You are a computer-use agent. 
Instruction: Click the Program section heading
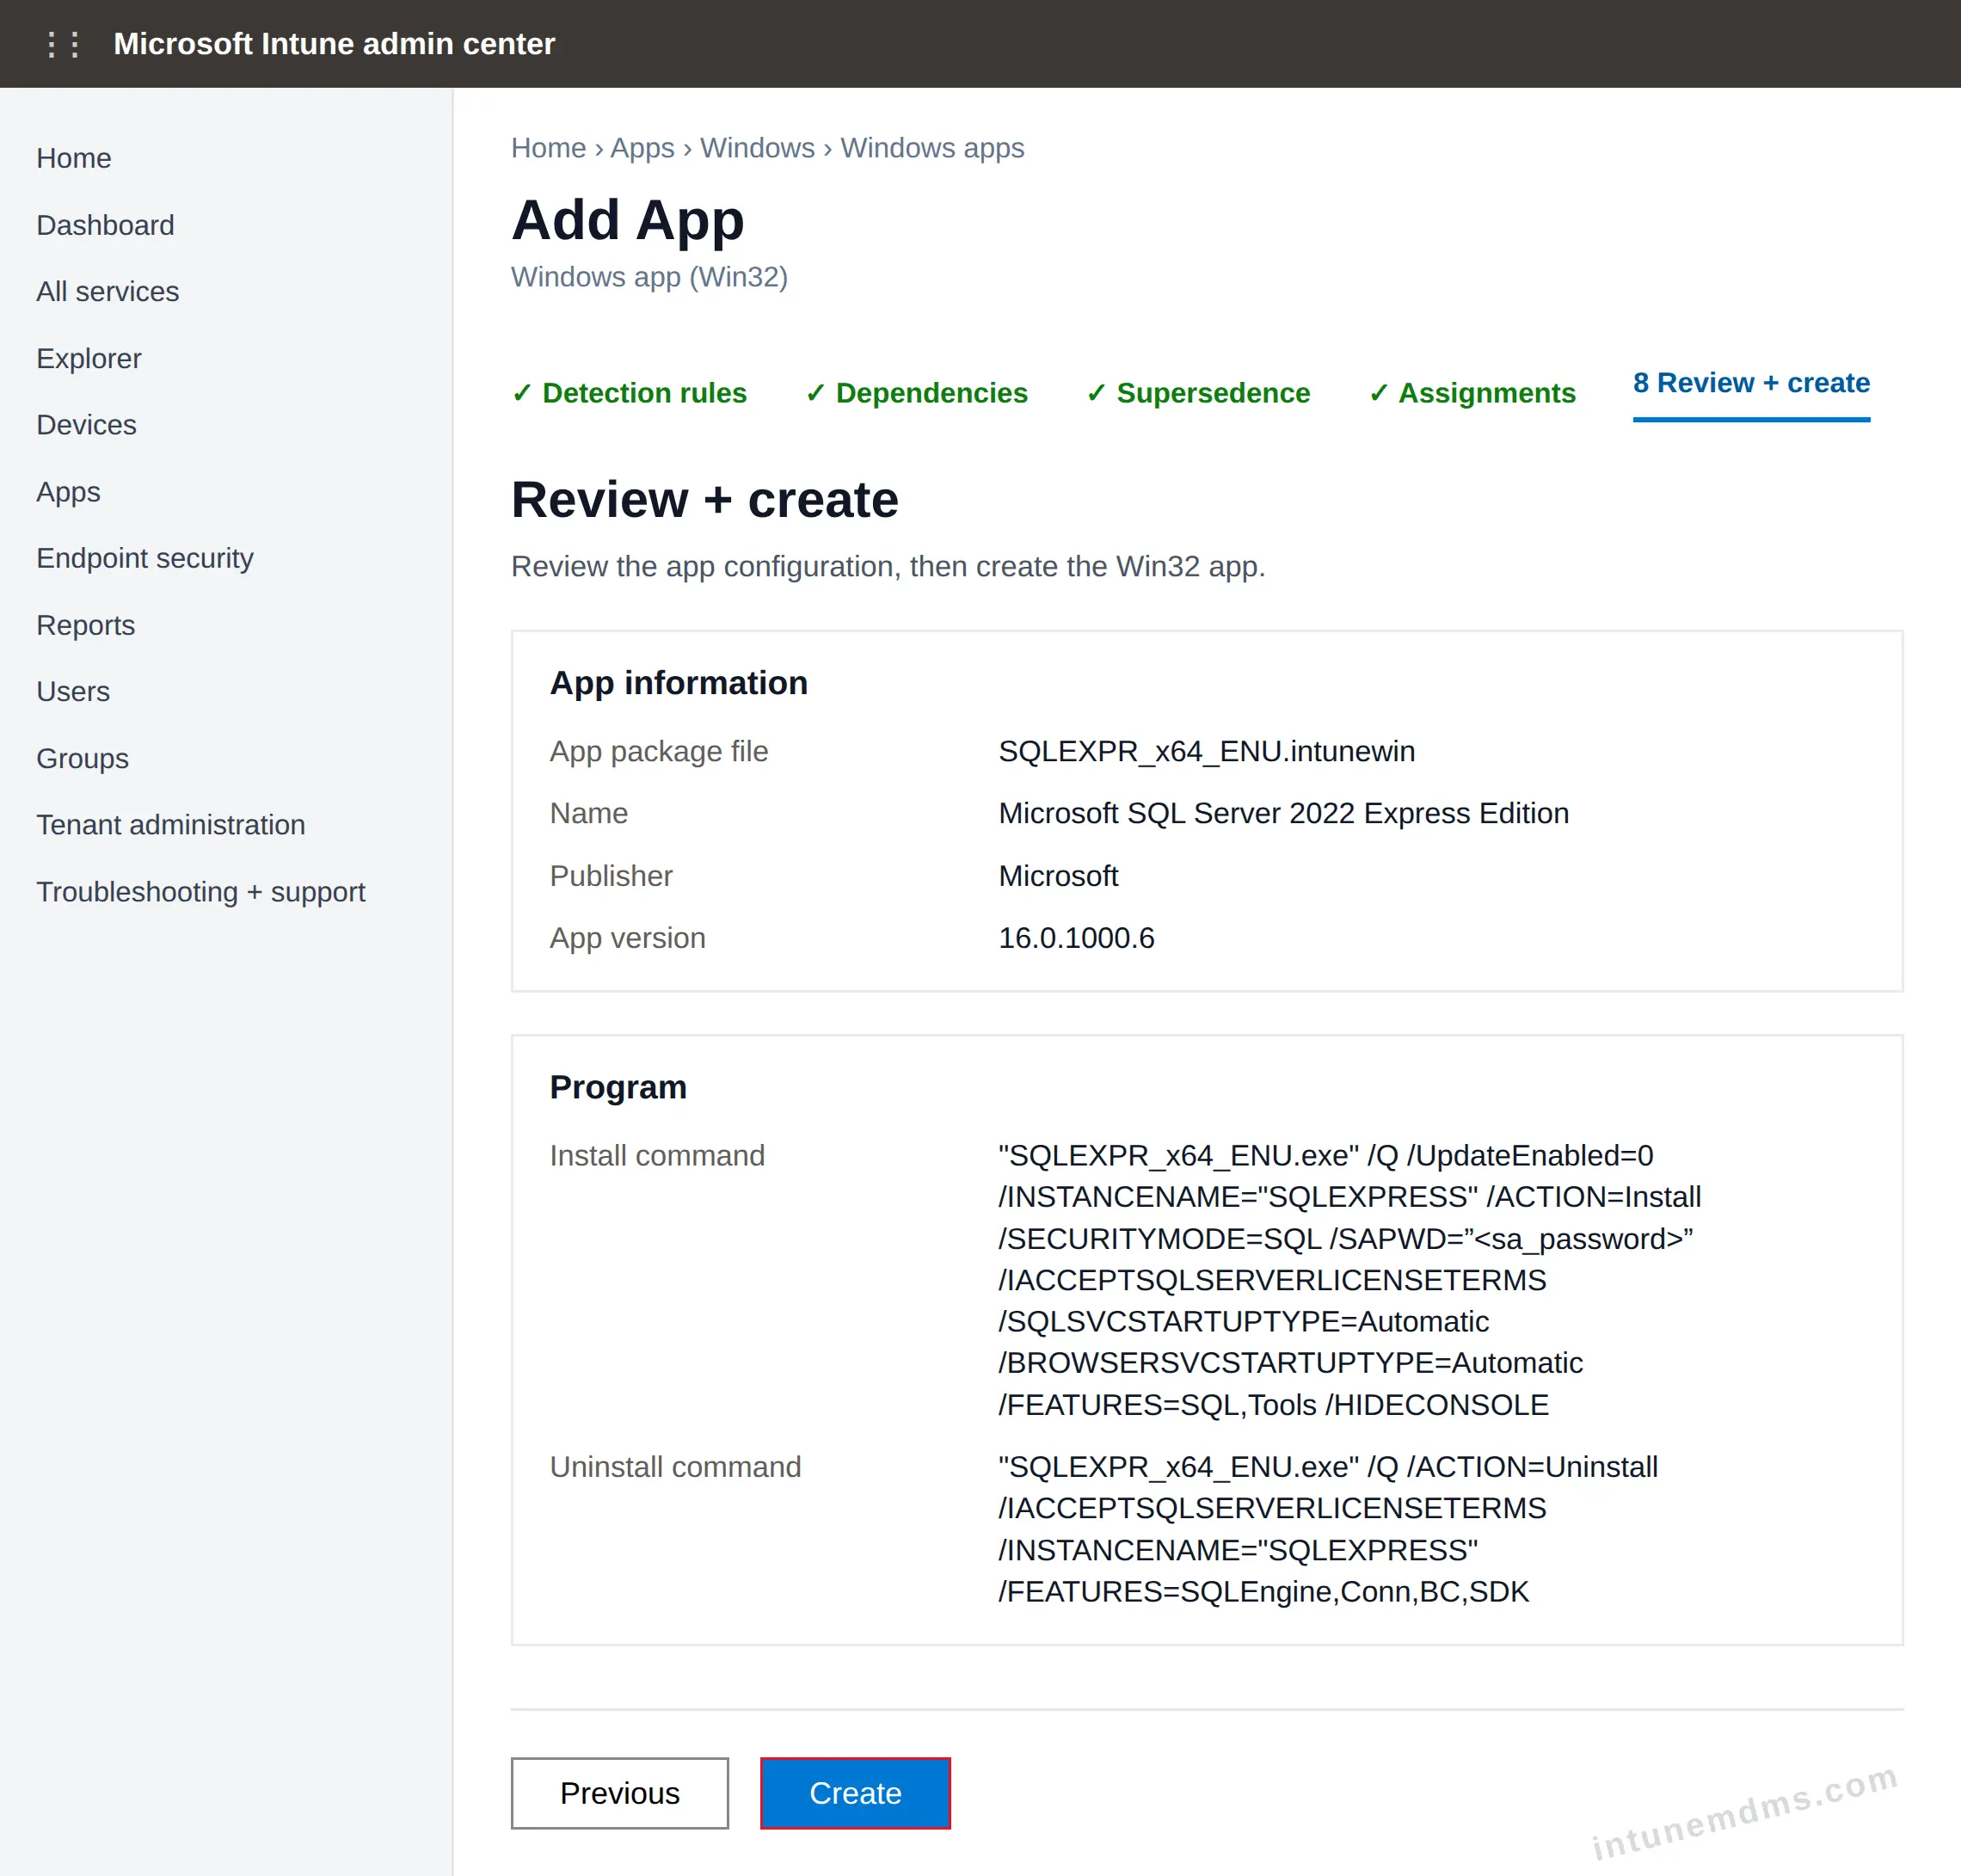618,1087
